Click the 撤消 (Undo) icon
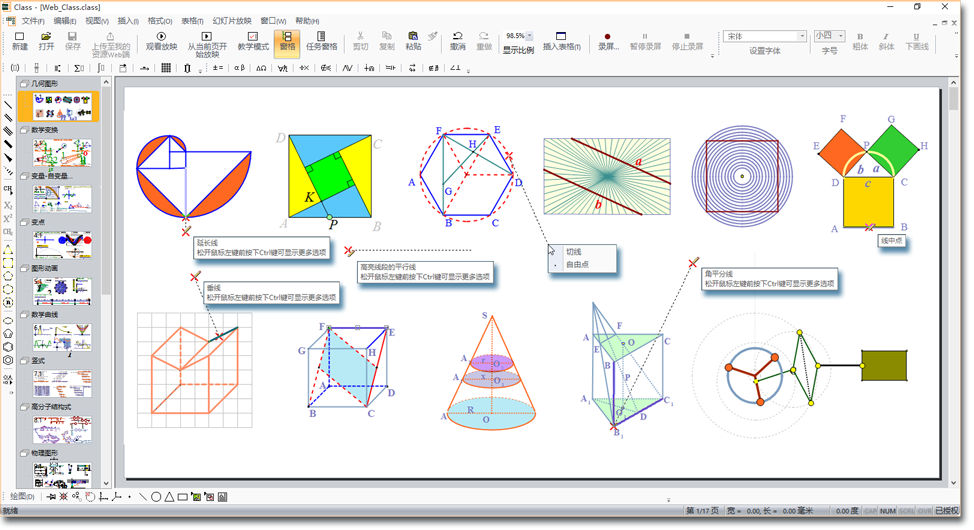Viewport: 974px width, 530px height. (x=457, y=41)
